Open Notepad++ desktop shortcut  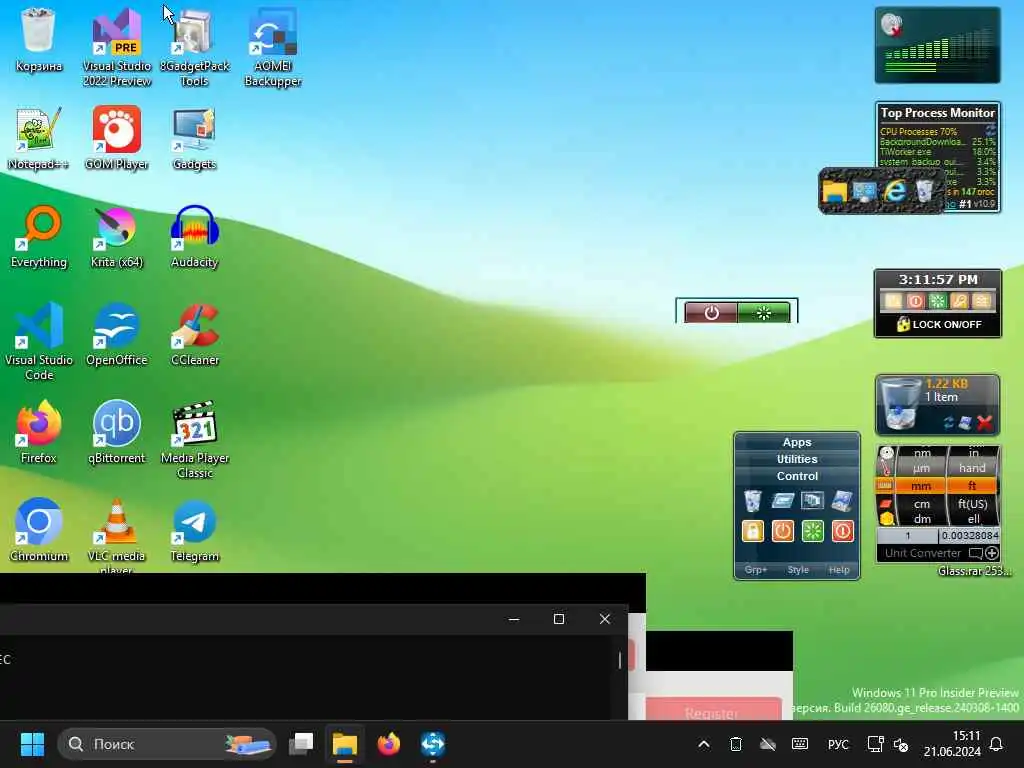click(x=39, y=138)
